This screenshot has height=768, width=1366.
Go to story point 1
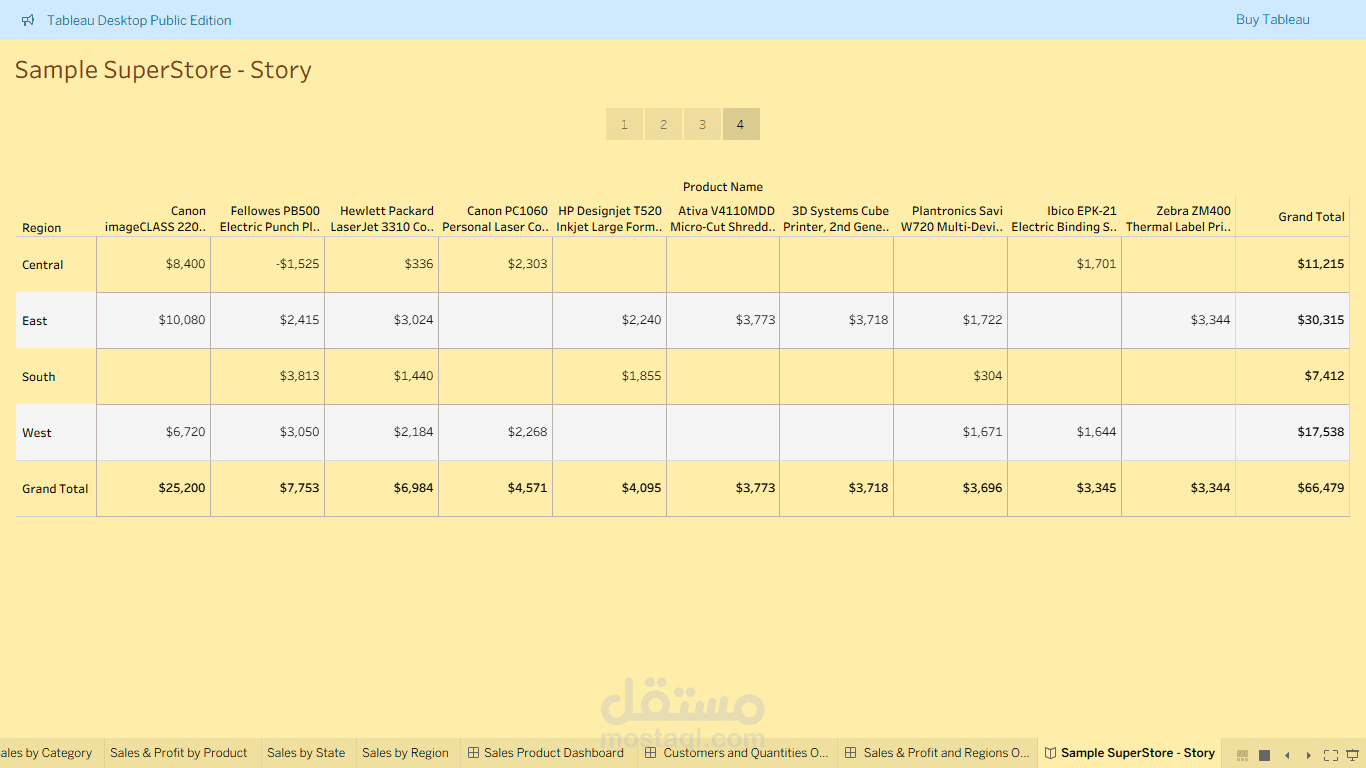click(x=624, y=124)
